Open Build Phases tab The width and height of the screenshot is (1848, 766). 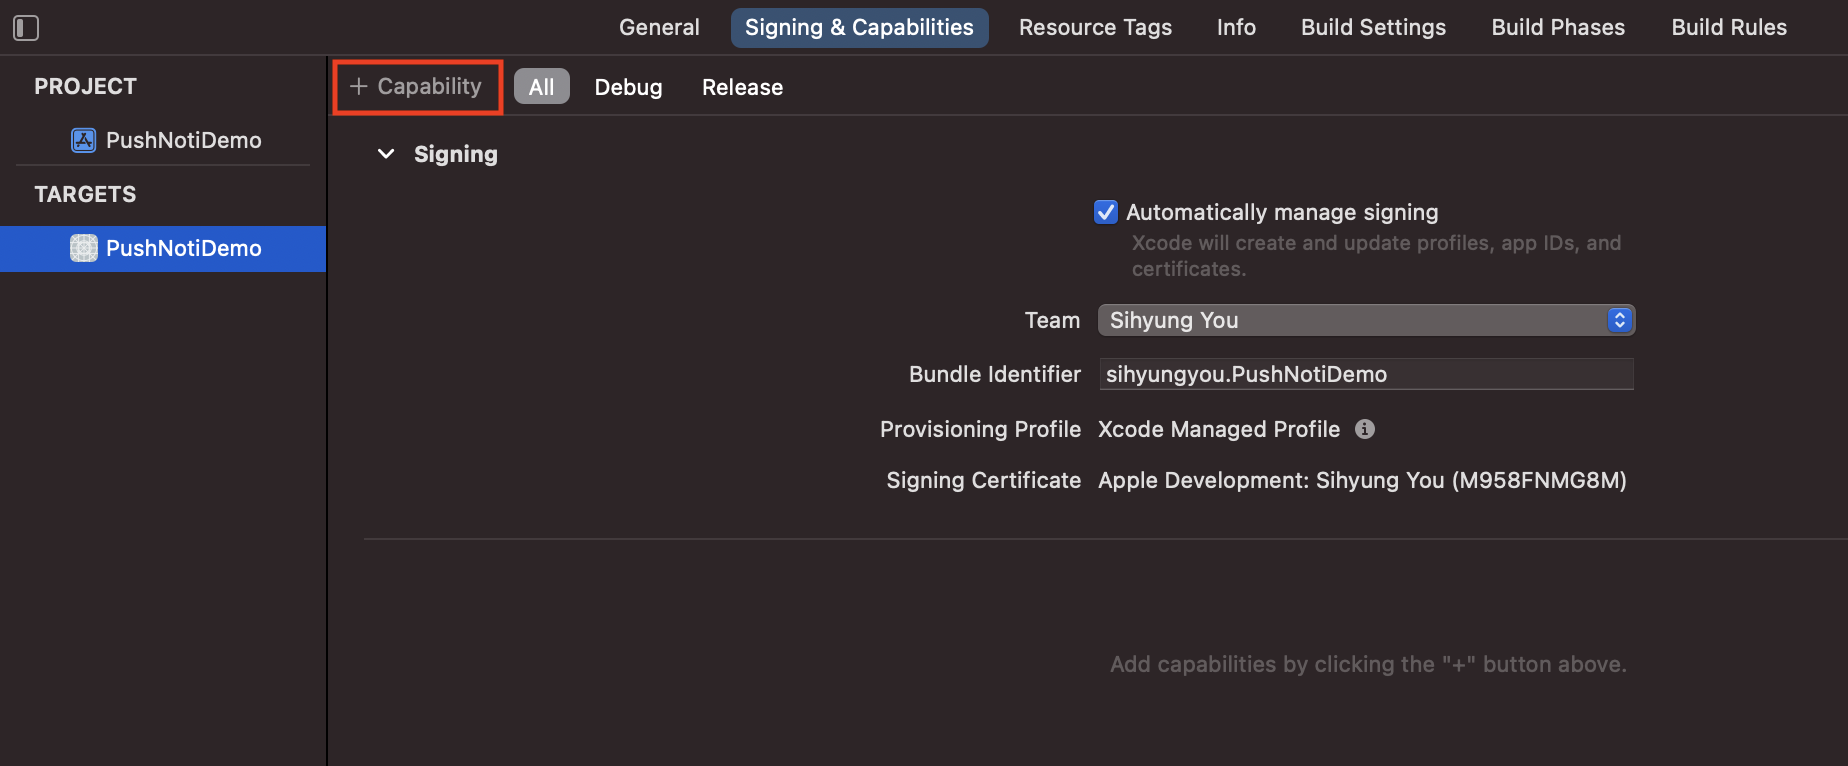[x=1558, y=28]
